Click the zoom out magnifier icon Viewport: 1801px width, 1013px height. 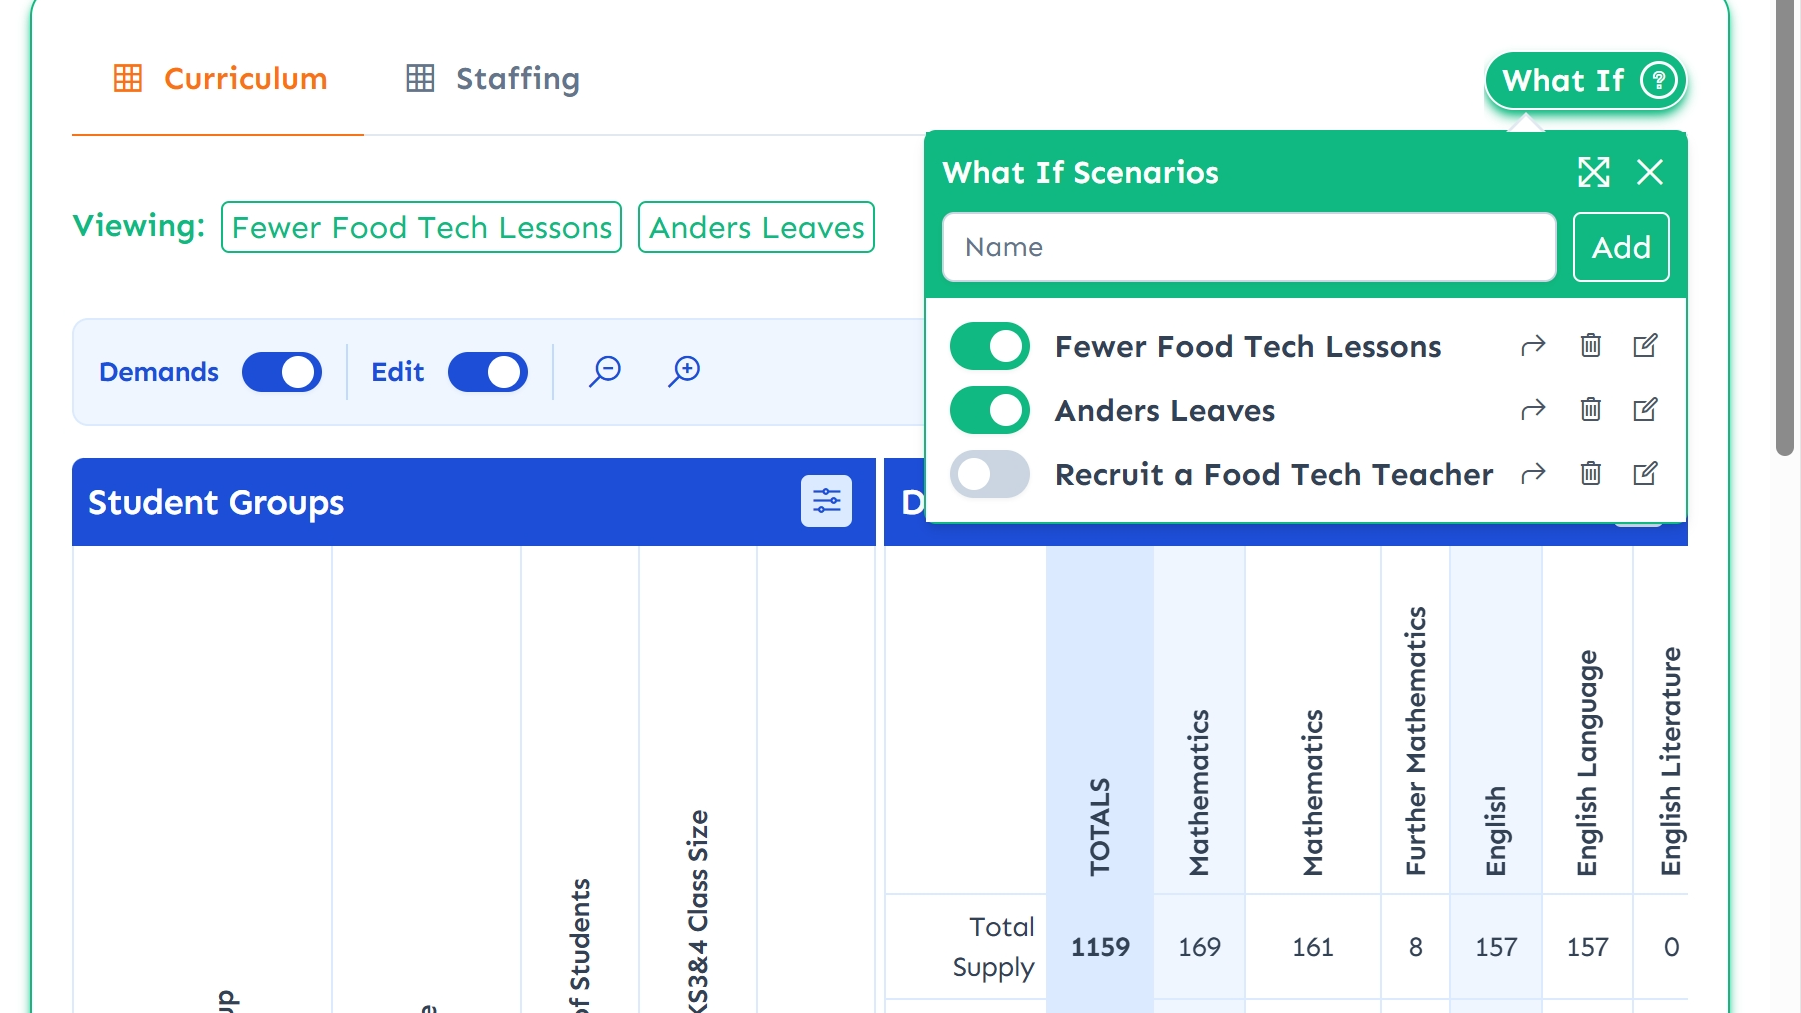[605, 371]
